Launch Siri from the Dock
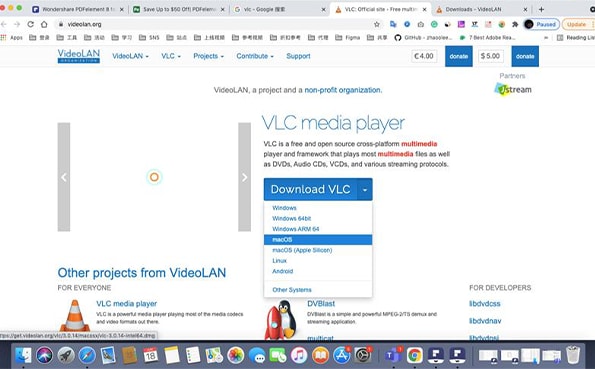 tap(44, 356)
